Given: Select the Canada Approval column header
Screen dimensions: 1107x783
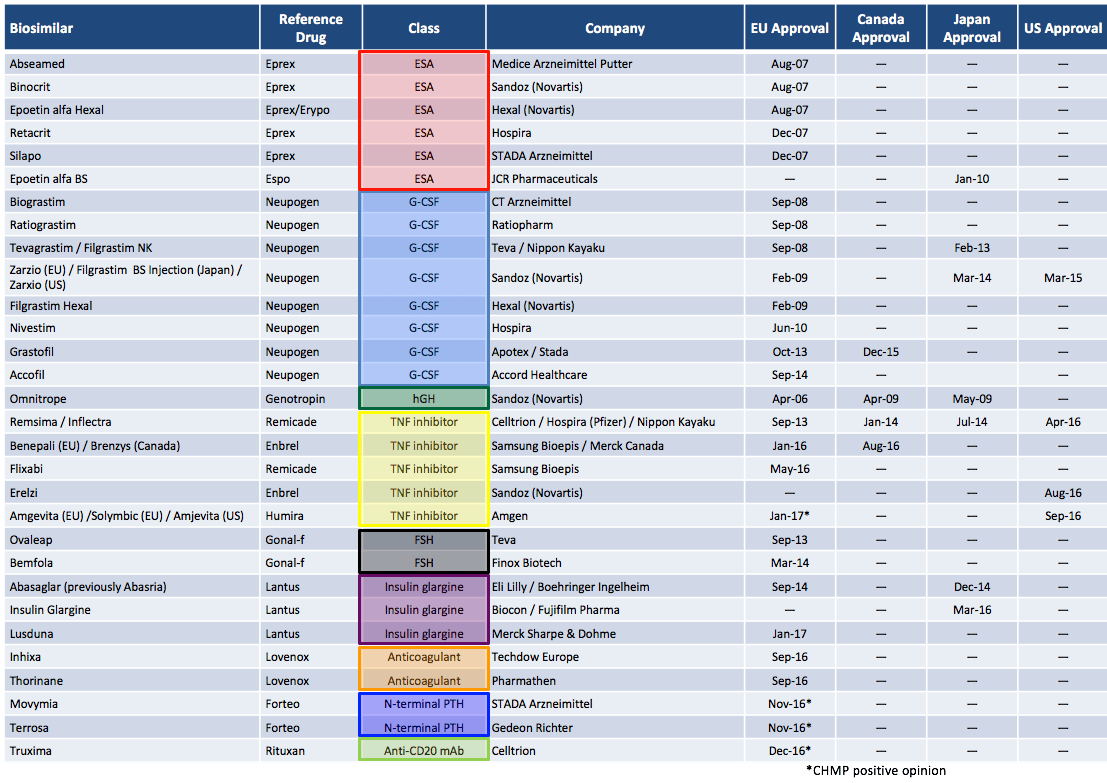Looking at the screenshot, I should click(x=880, y=27).
